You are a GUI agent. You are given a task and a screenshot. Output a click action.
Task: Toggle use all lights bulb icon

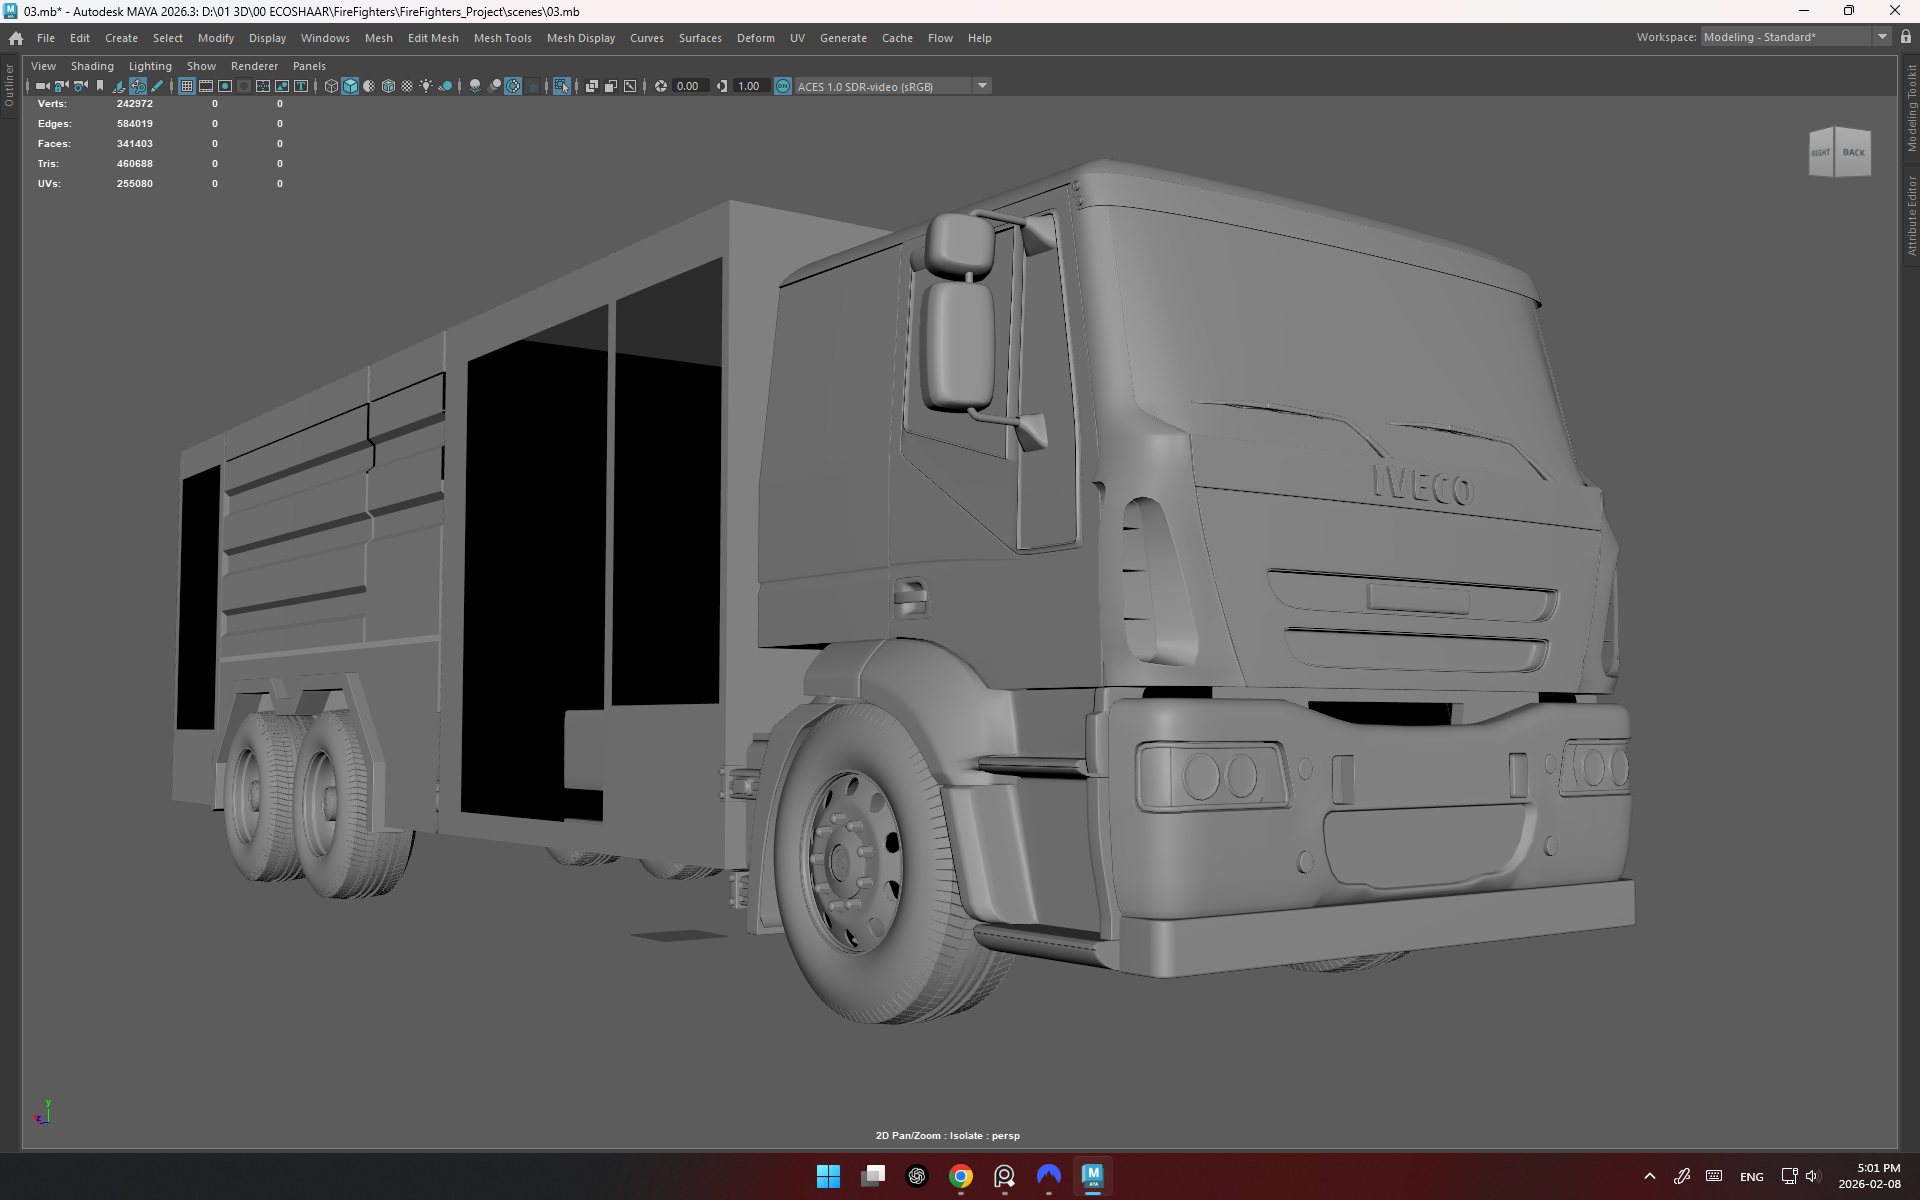(x=426, y=86)
